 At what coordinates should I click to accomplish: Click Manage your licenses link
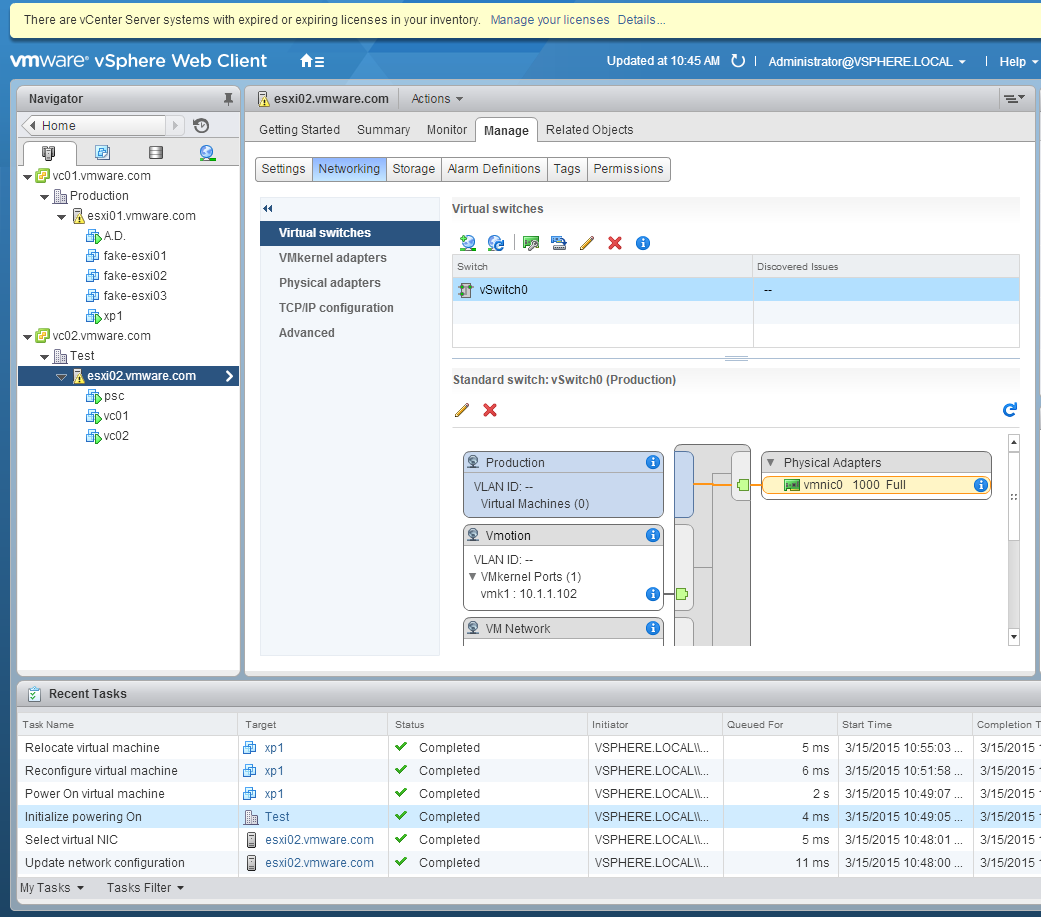click(550, 20)
